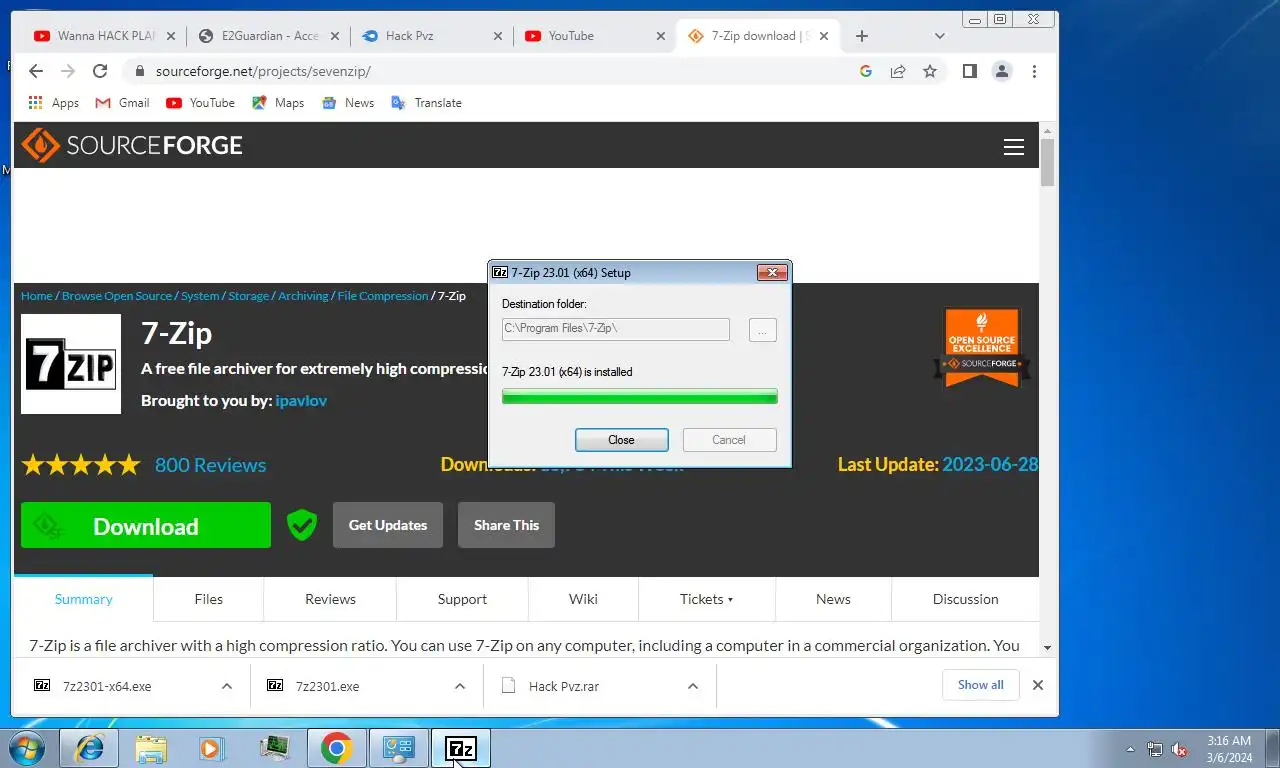The image size is (1280, 768).
Task: Open News bookmark
Action: click(x=347, y=103)
